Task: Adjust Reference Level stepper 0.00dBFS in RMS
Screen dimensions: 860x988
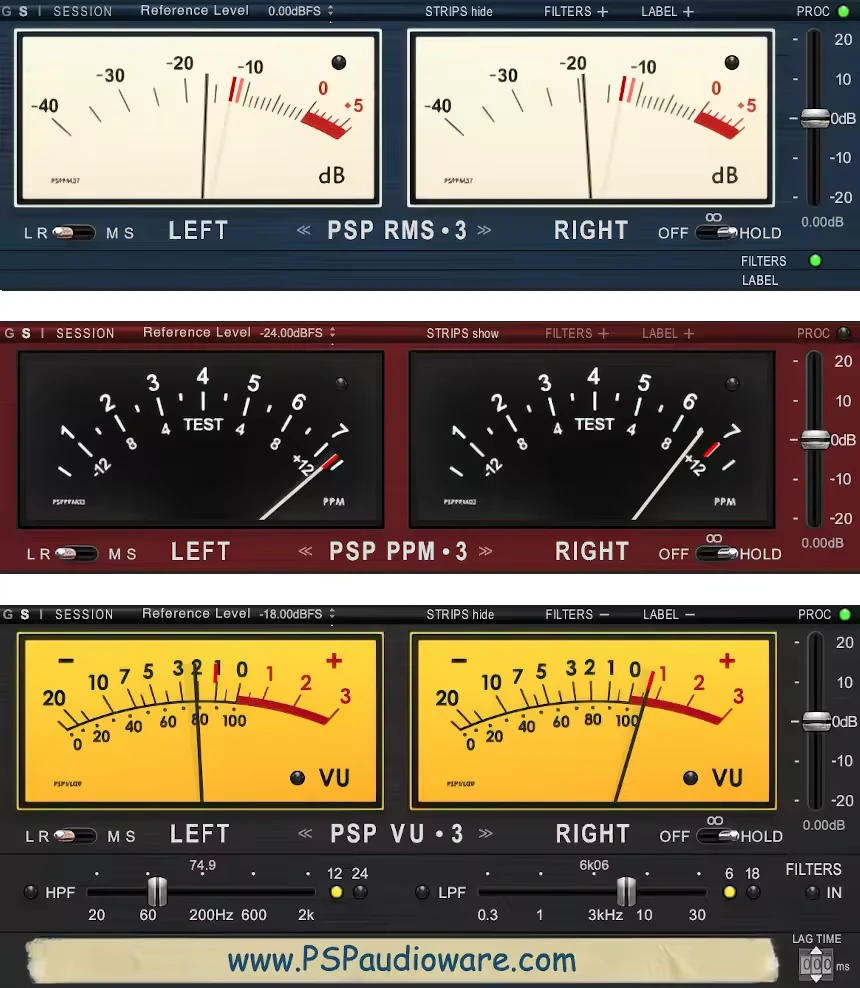Action: [x=331, y=11]
